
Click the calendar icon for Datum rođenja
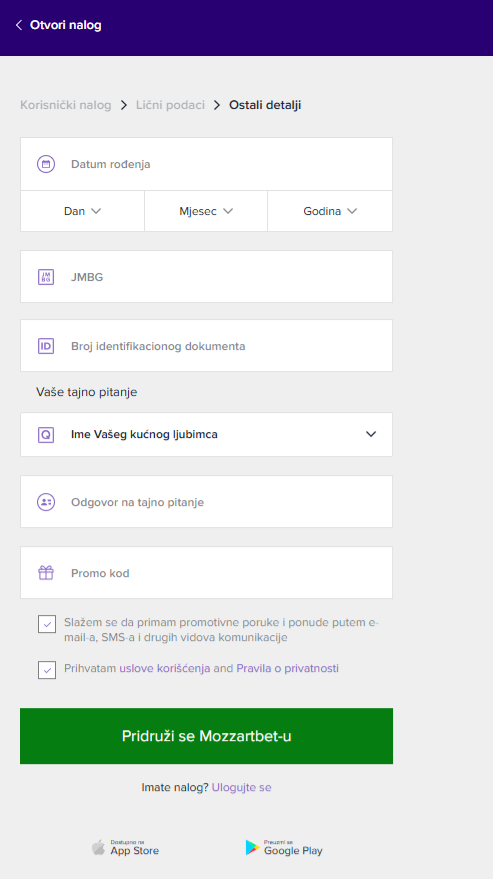point(46,164)
